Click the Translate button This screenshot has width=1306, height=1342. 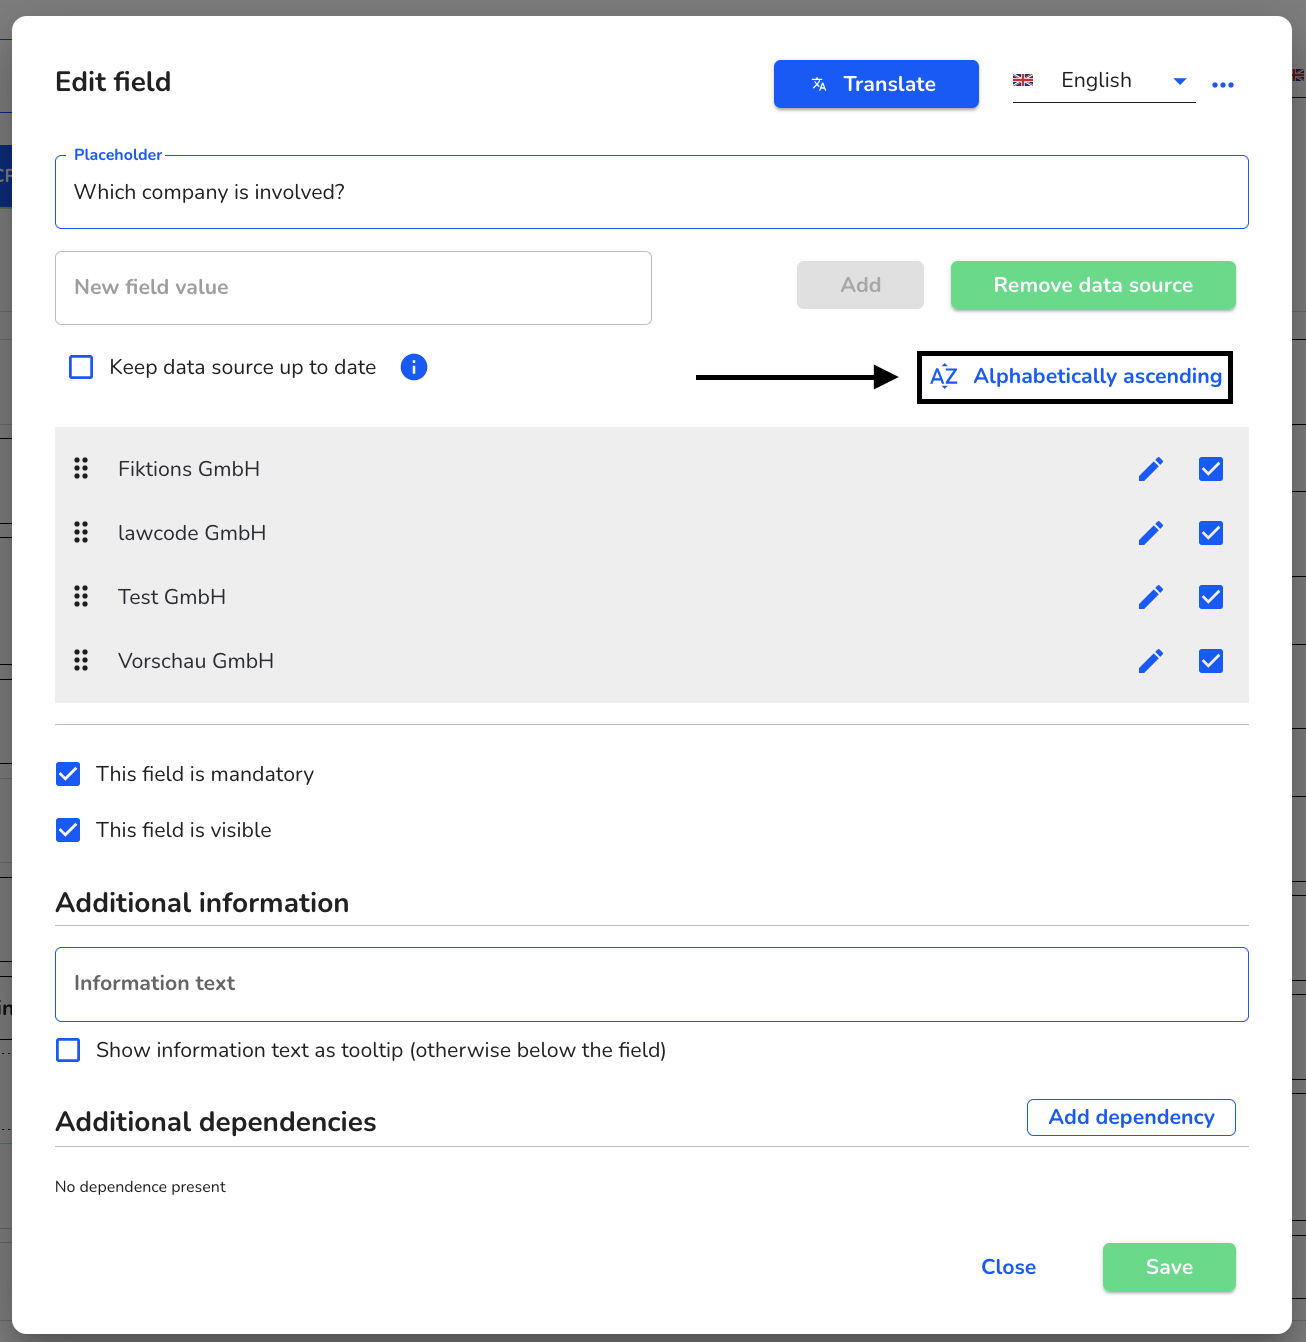[876, 84]
